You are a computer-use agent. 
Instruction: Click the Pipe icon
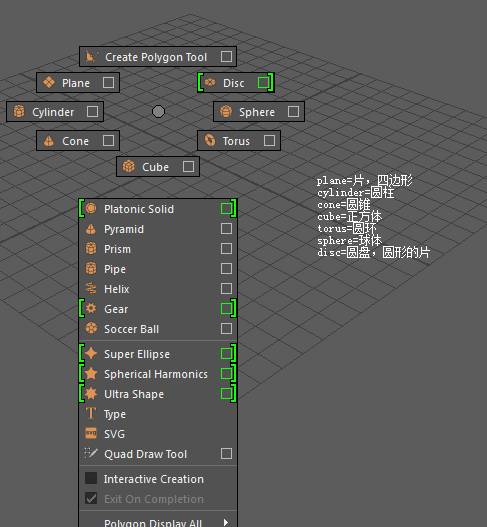click(91, 269)
